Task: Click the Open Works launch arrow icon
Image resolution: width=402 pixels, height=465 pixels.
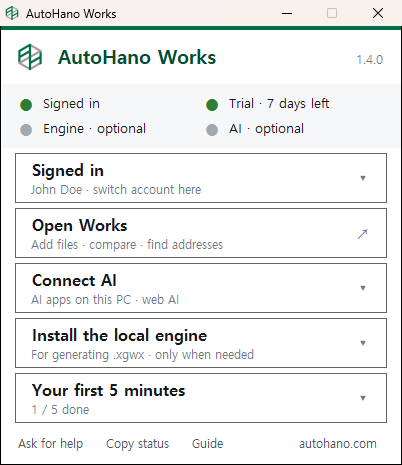Action: point(363,234)
